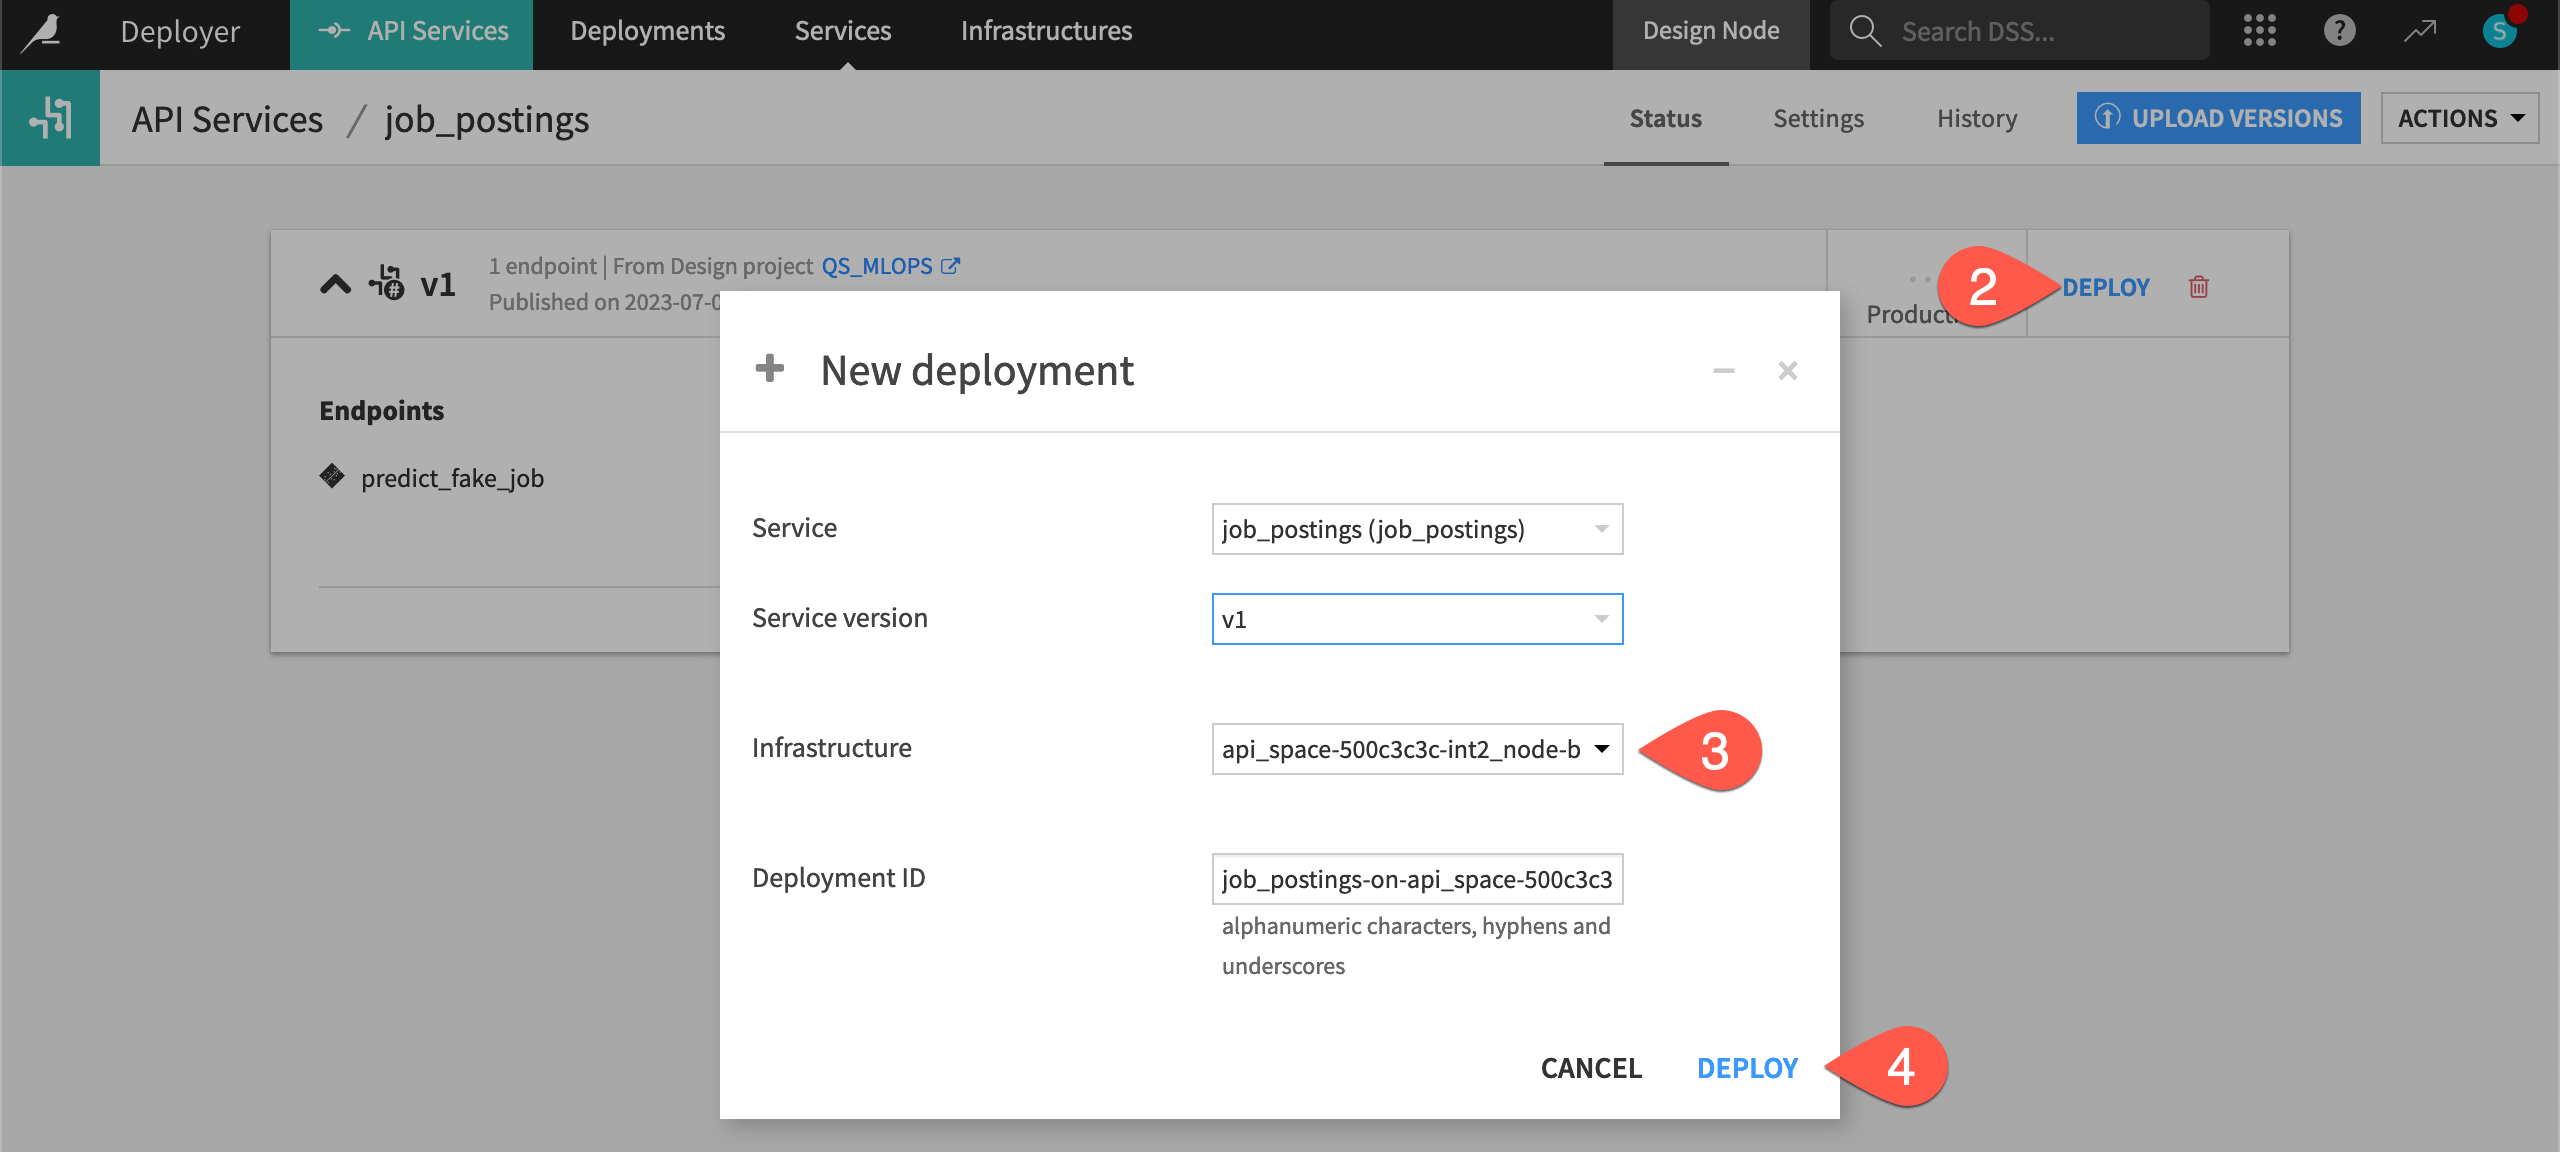
Task: Open the ACTIONS dropdown menu
Action: coord(2459,118)
